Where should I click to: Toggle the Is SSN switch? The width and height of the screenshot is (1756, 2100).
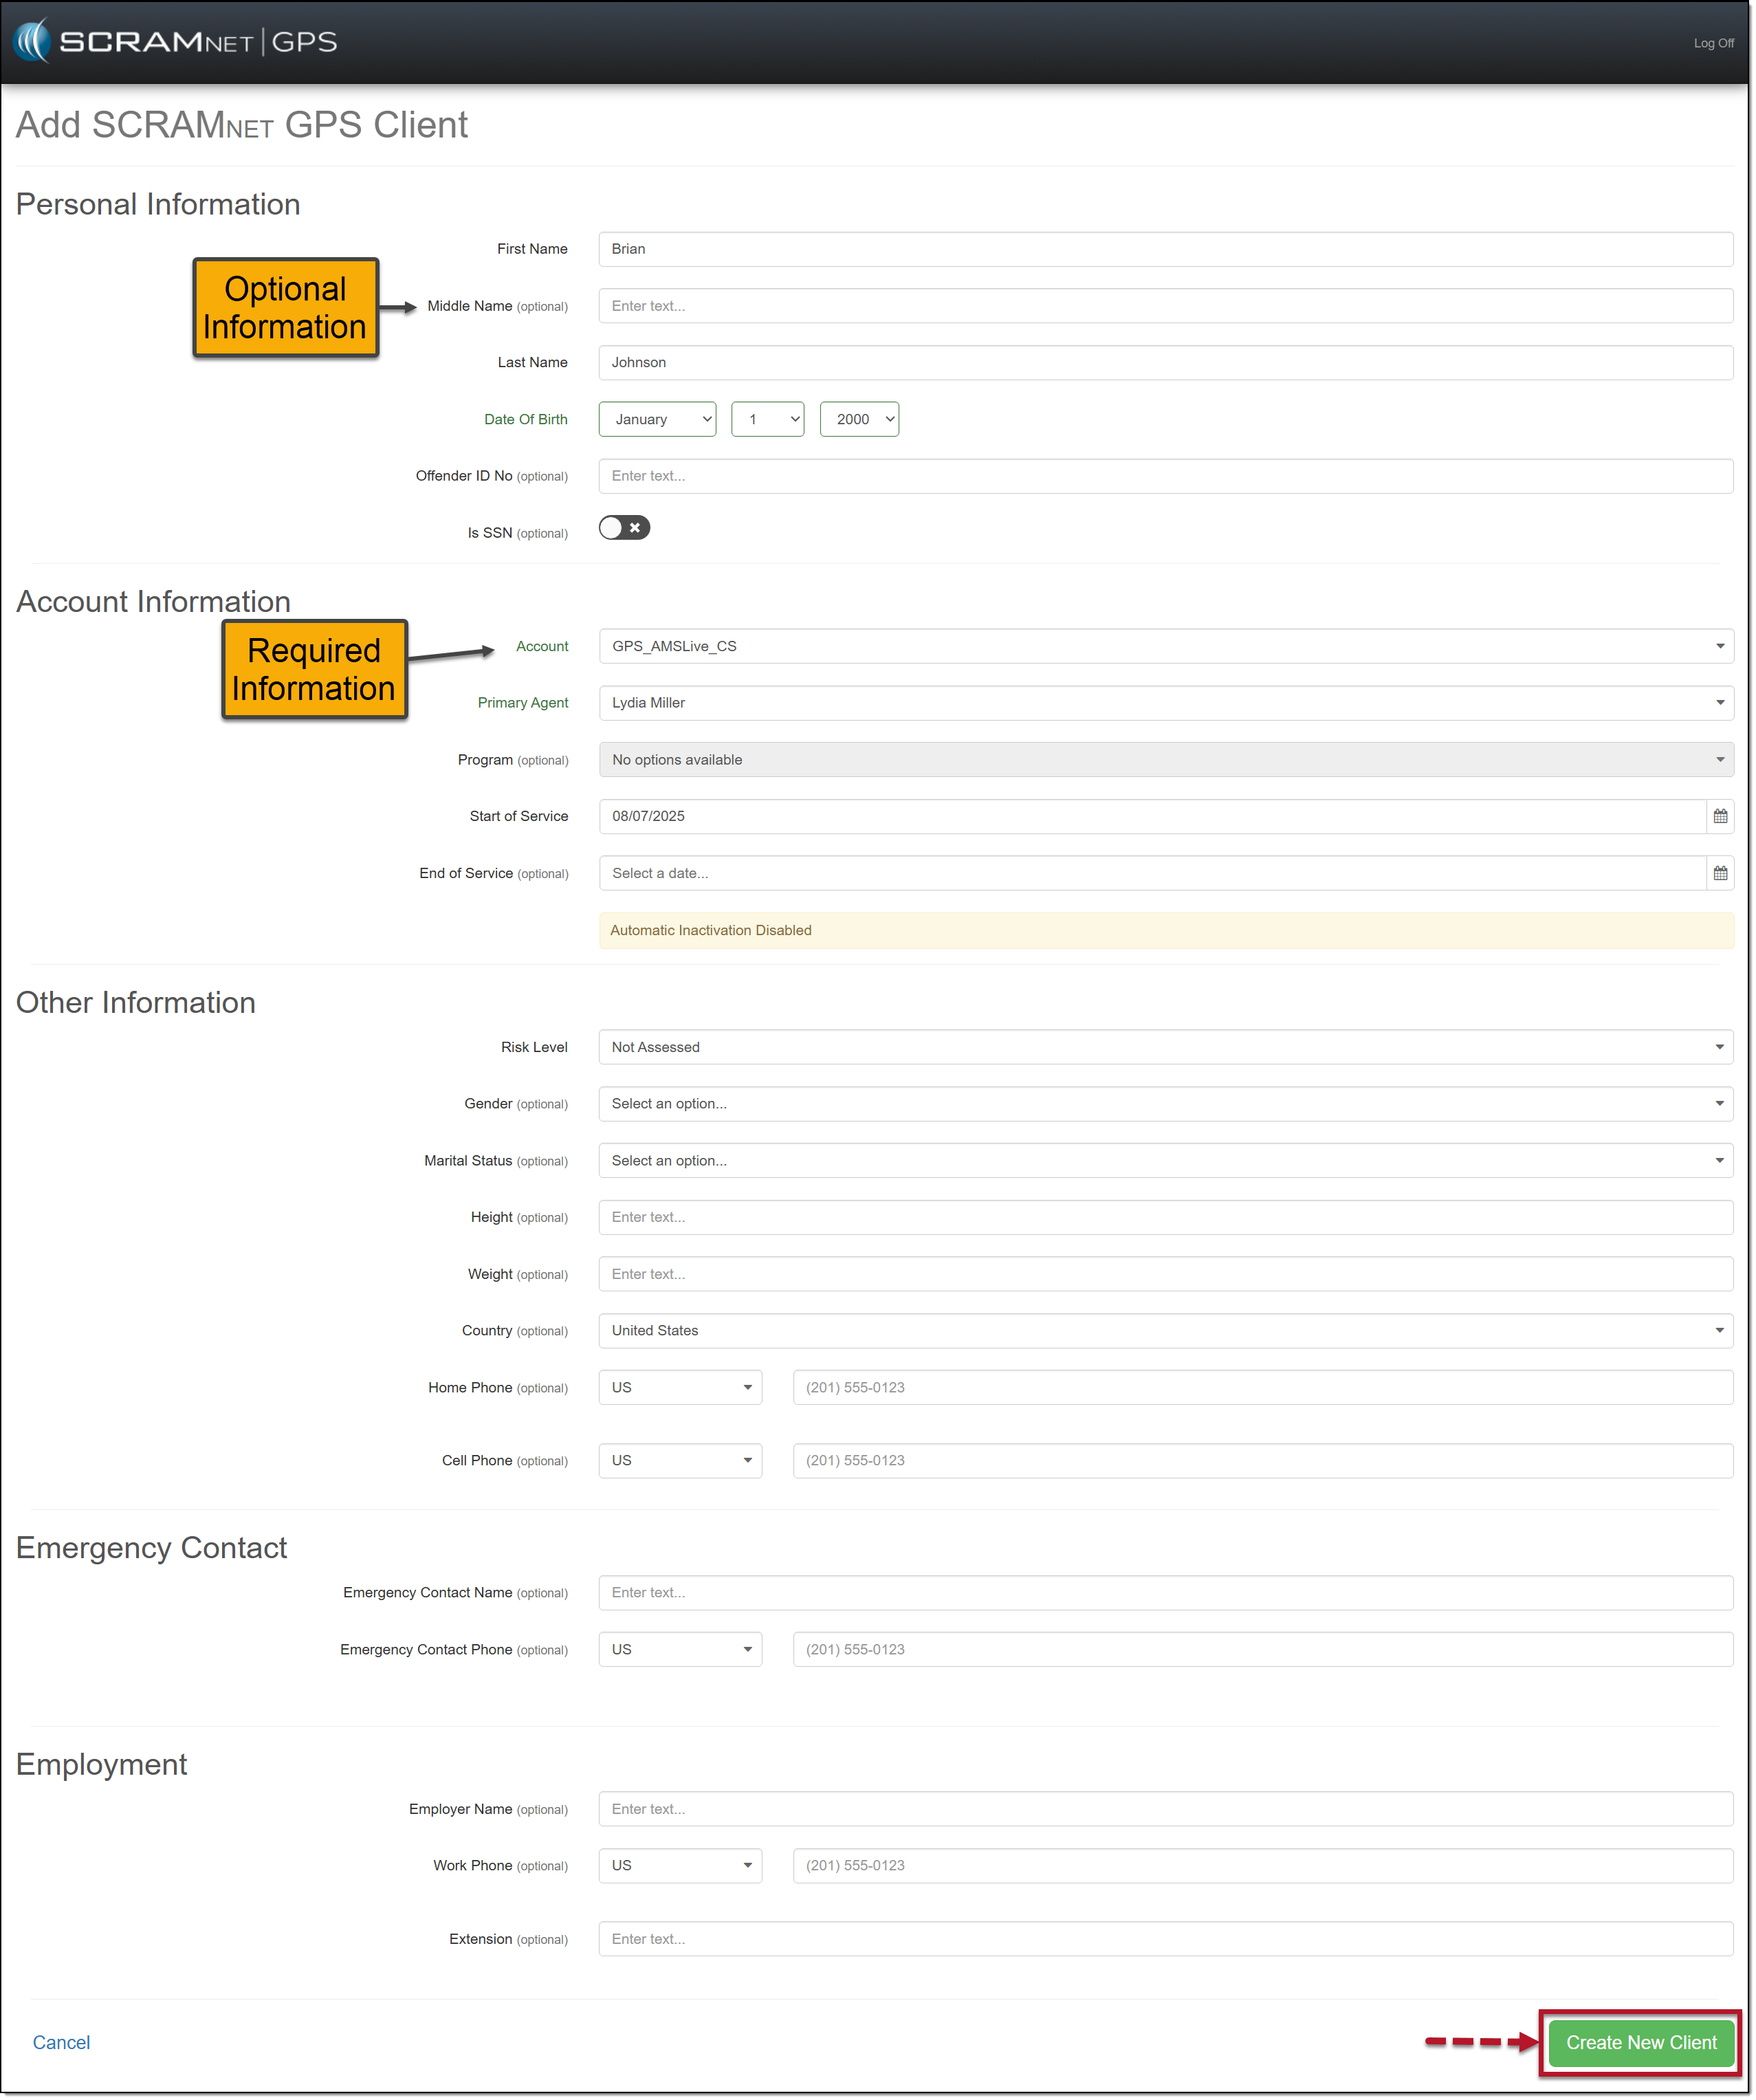624,528
